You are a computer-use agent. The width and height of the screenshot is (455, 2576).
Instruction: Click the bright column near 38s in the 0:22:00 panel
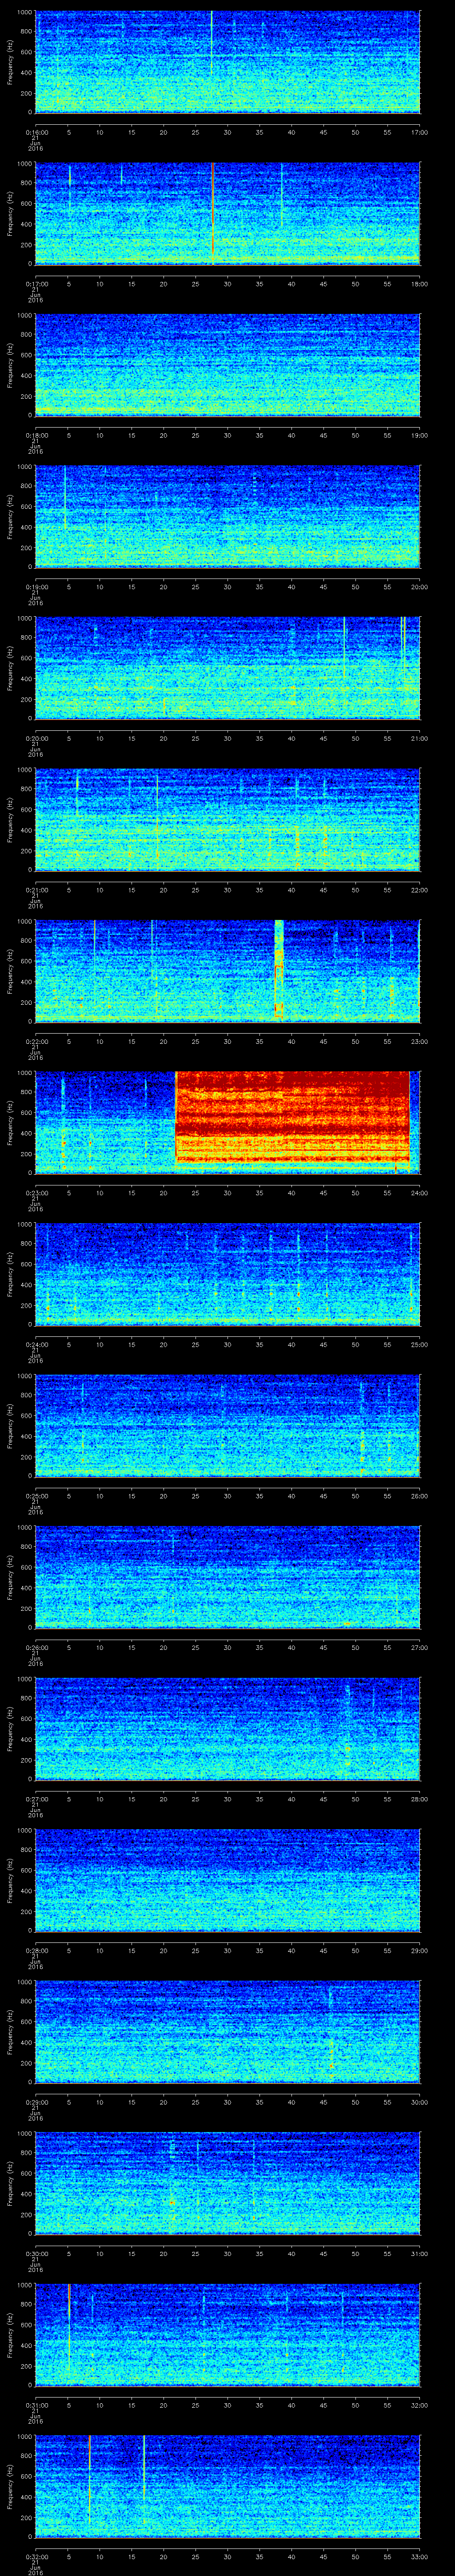pyautogui.click(x=279, y=968)
